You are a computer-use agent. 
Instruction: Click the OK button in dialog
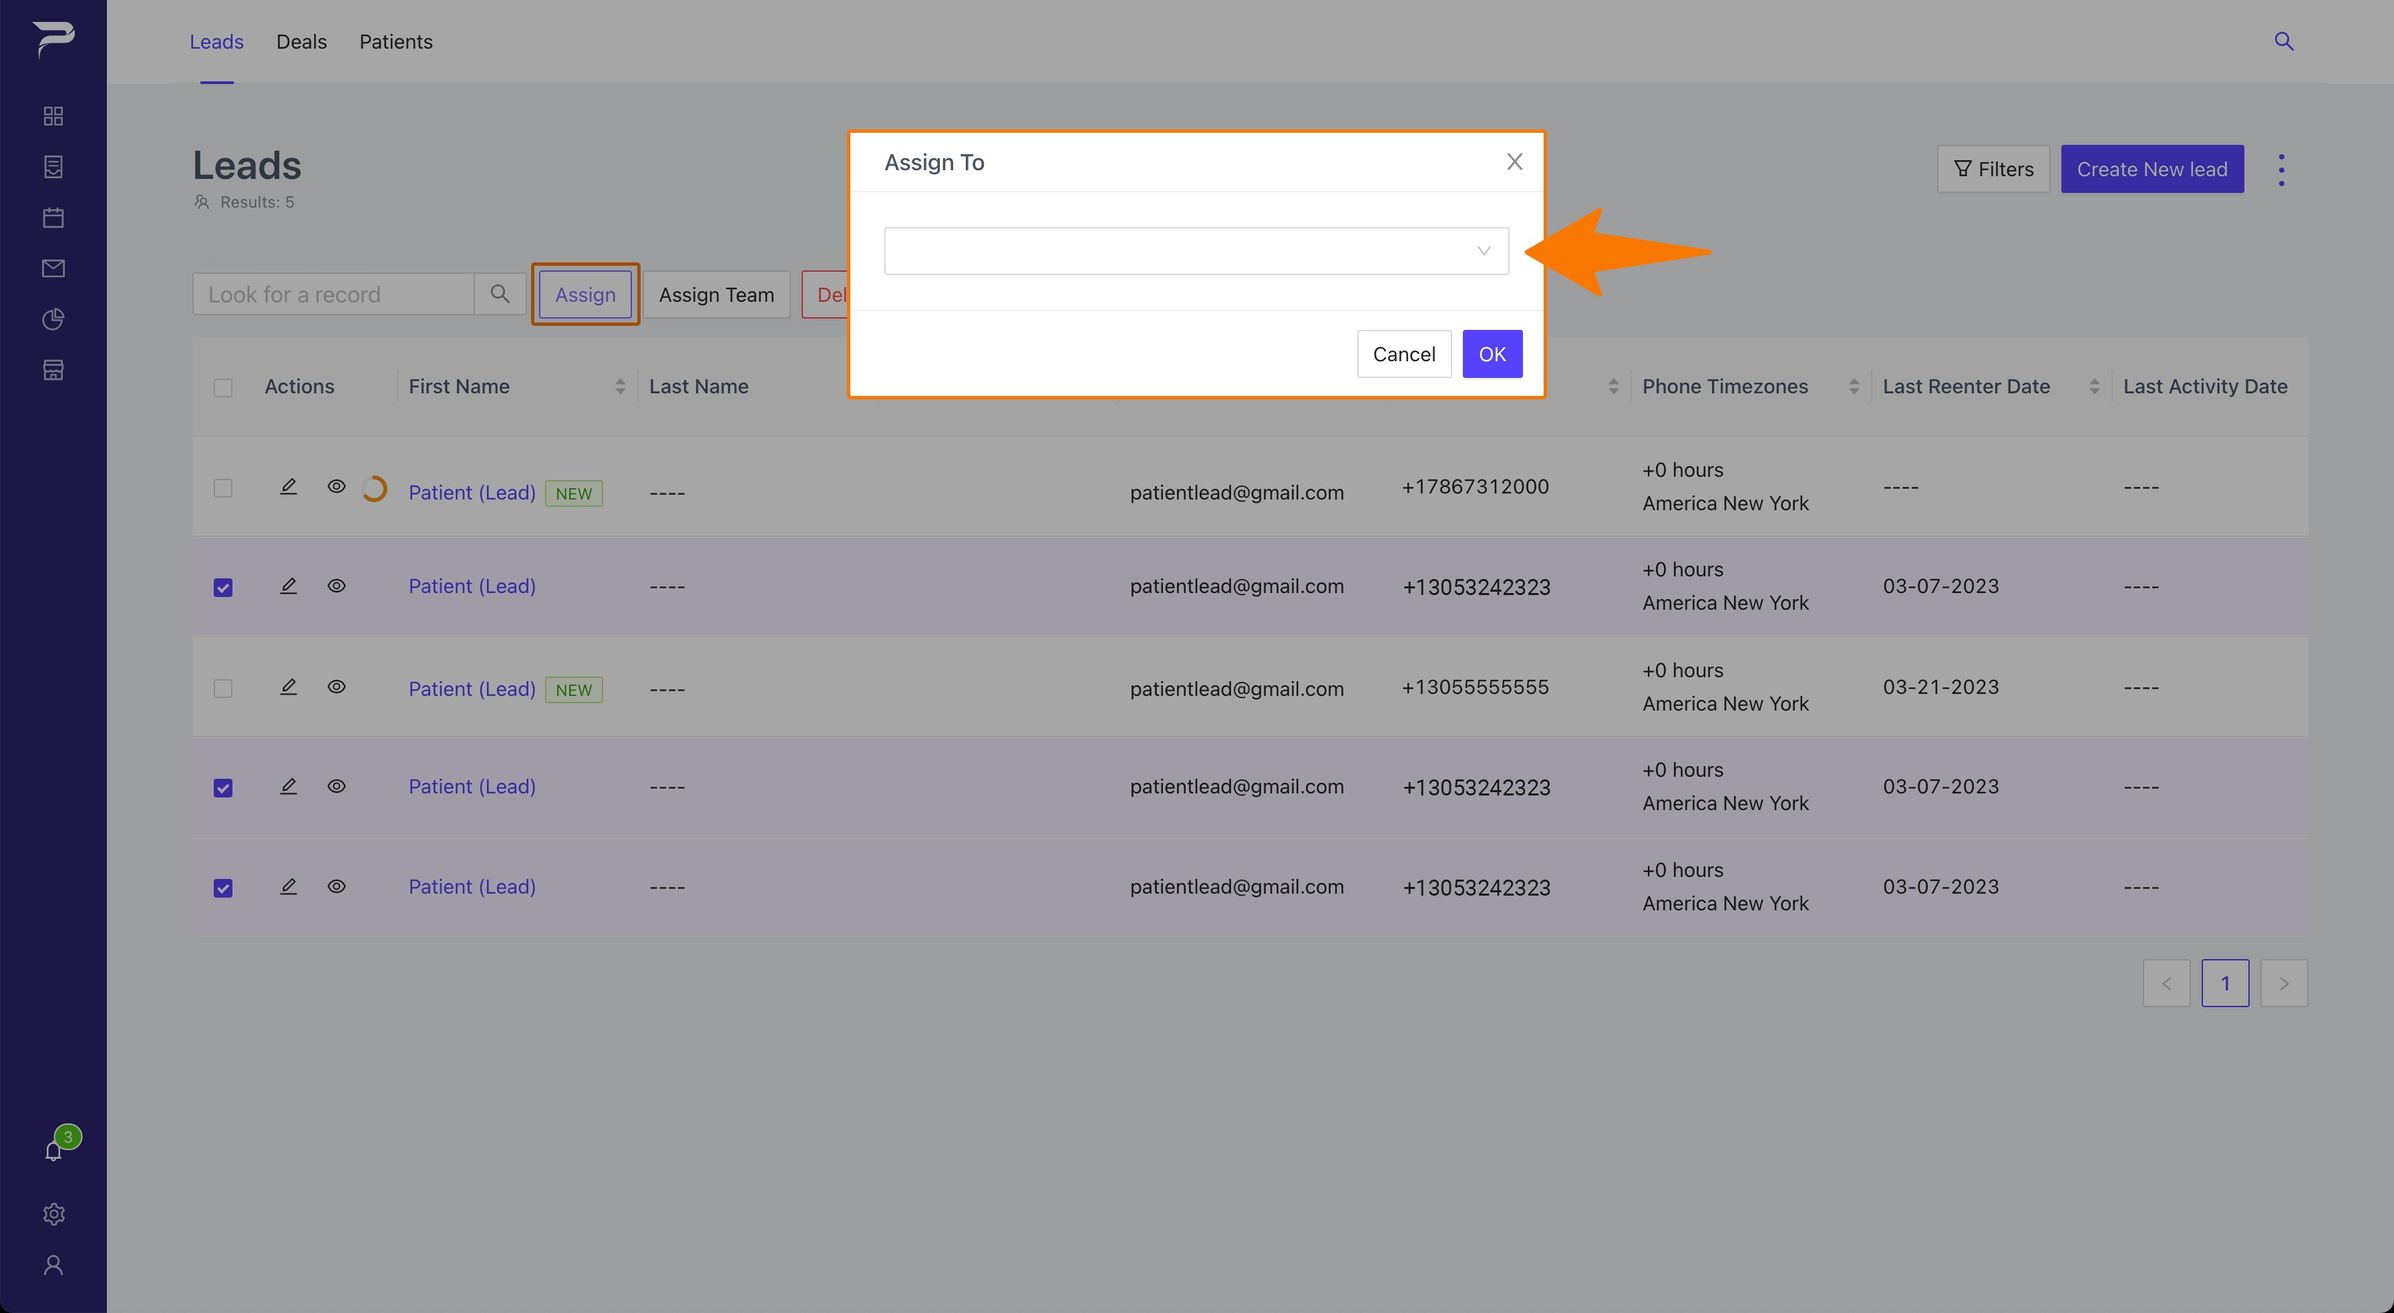(1492, 354)
